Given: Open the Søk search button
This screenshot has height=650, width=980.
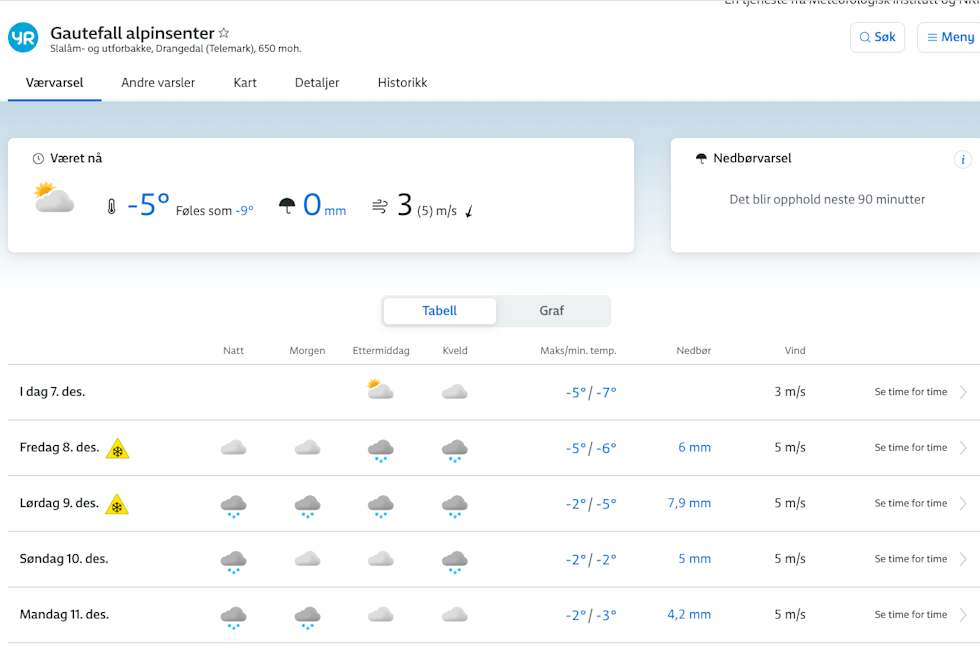Looking at the screenshot, I should (x=877, y=38).
